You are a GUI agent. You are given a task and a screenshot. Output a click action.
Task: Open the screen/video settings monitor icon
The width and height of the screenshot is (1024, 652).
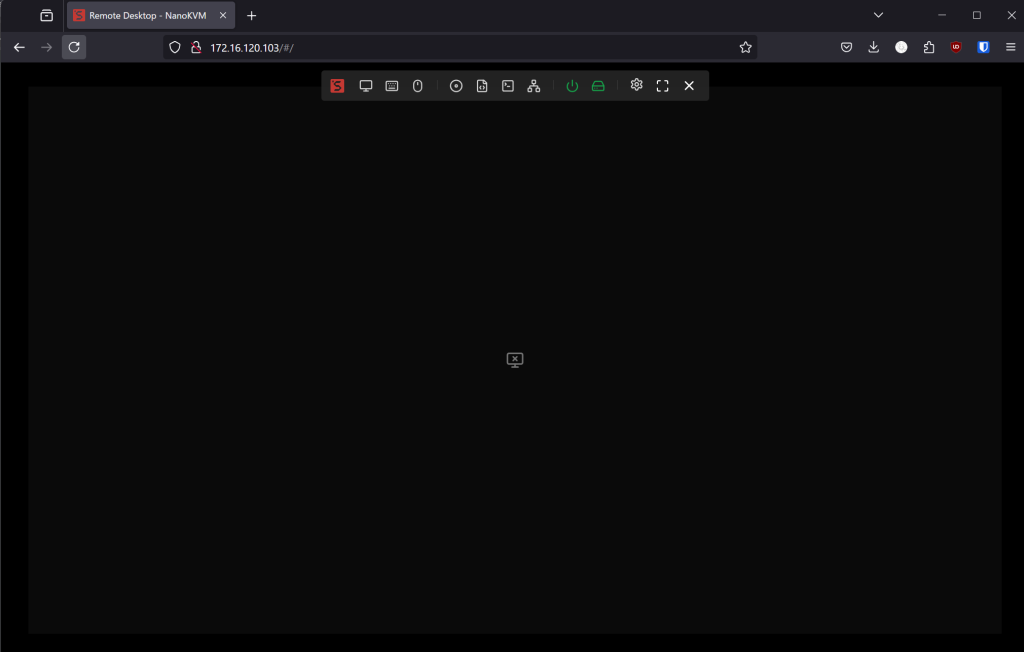coord(366,86)
